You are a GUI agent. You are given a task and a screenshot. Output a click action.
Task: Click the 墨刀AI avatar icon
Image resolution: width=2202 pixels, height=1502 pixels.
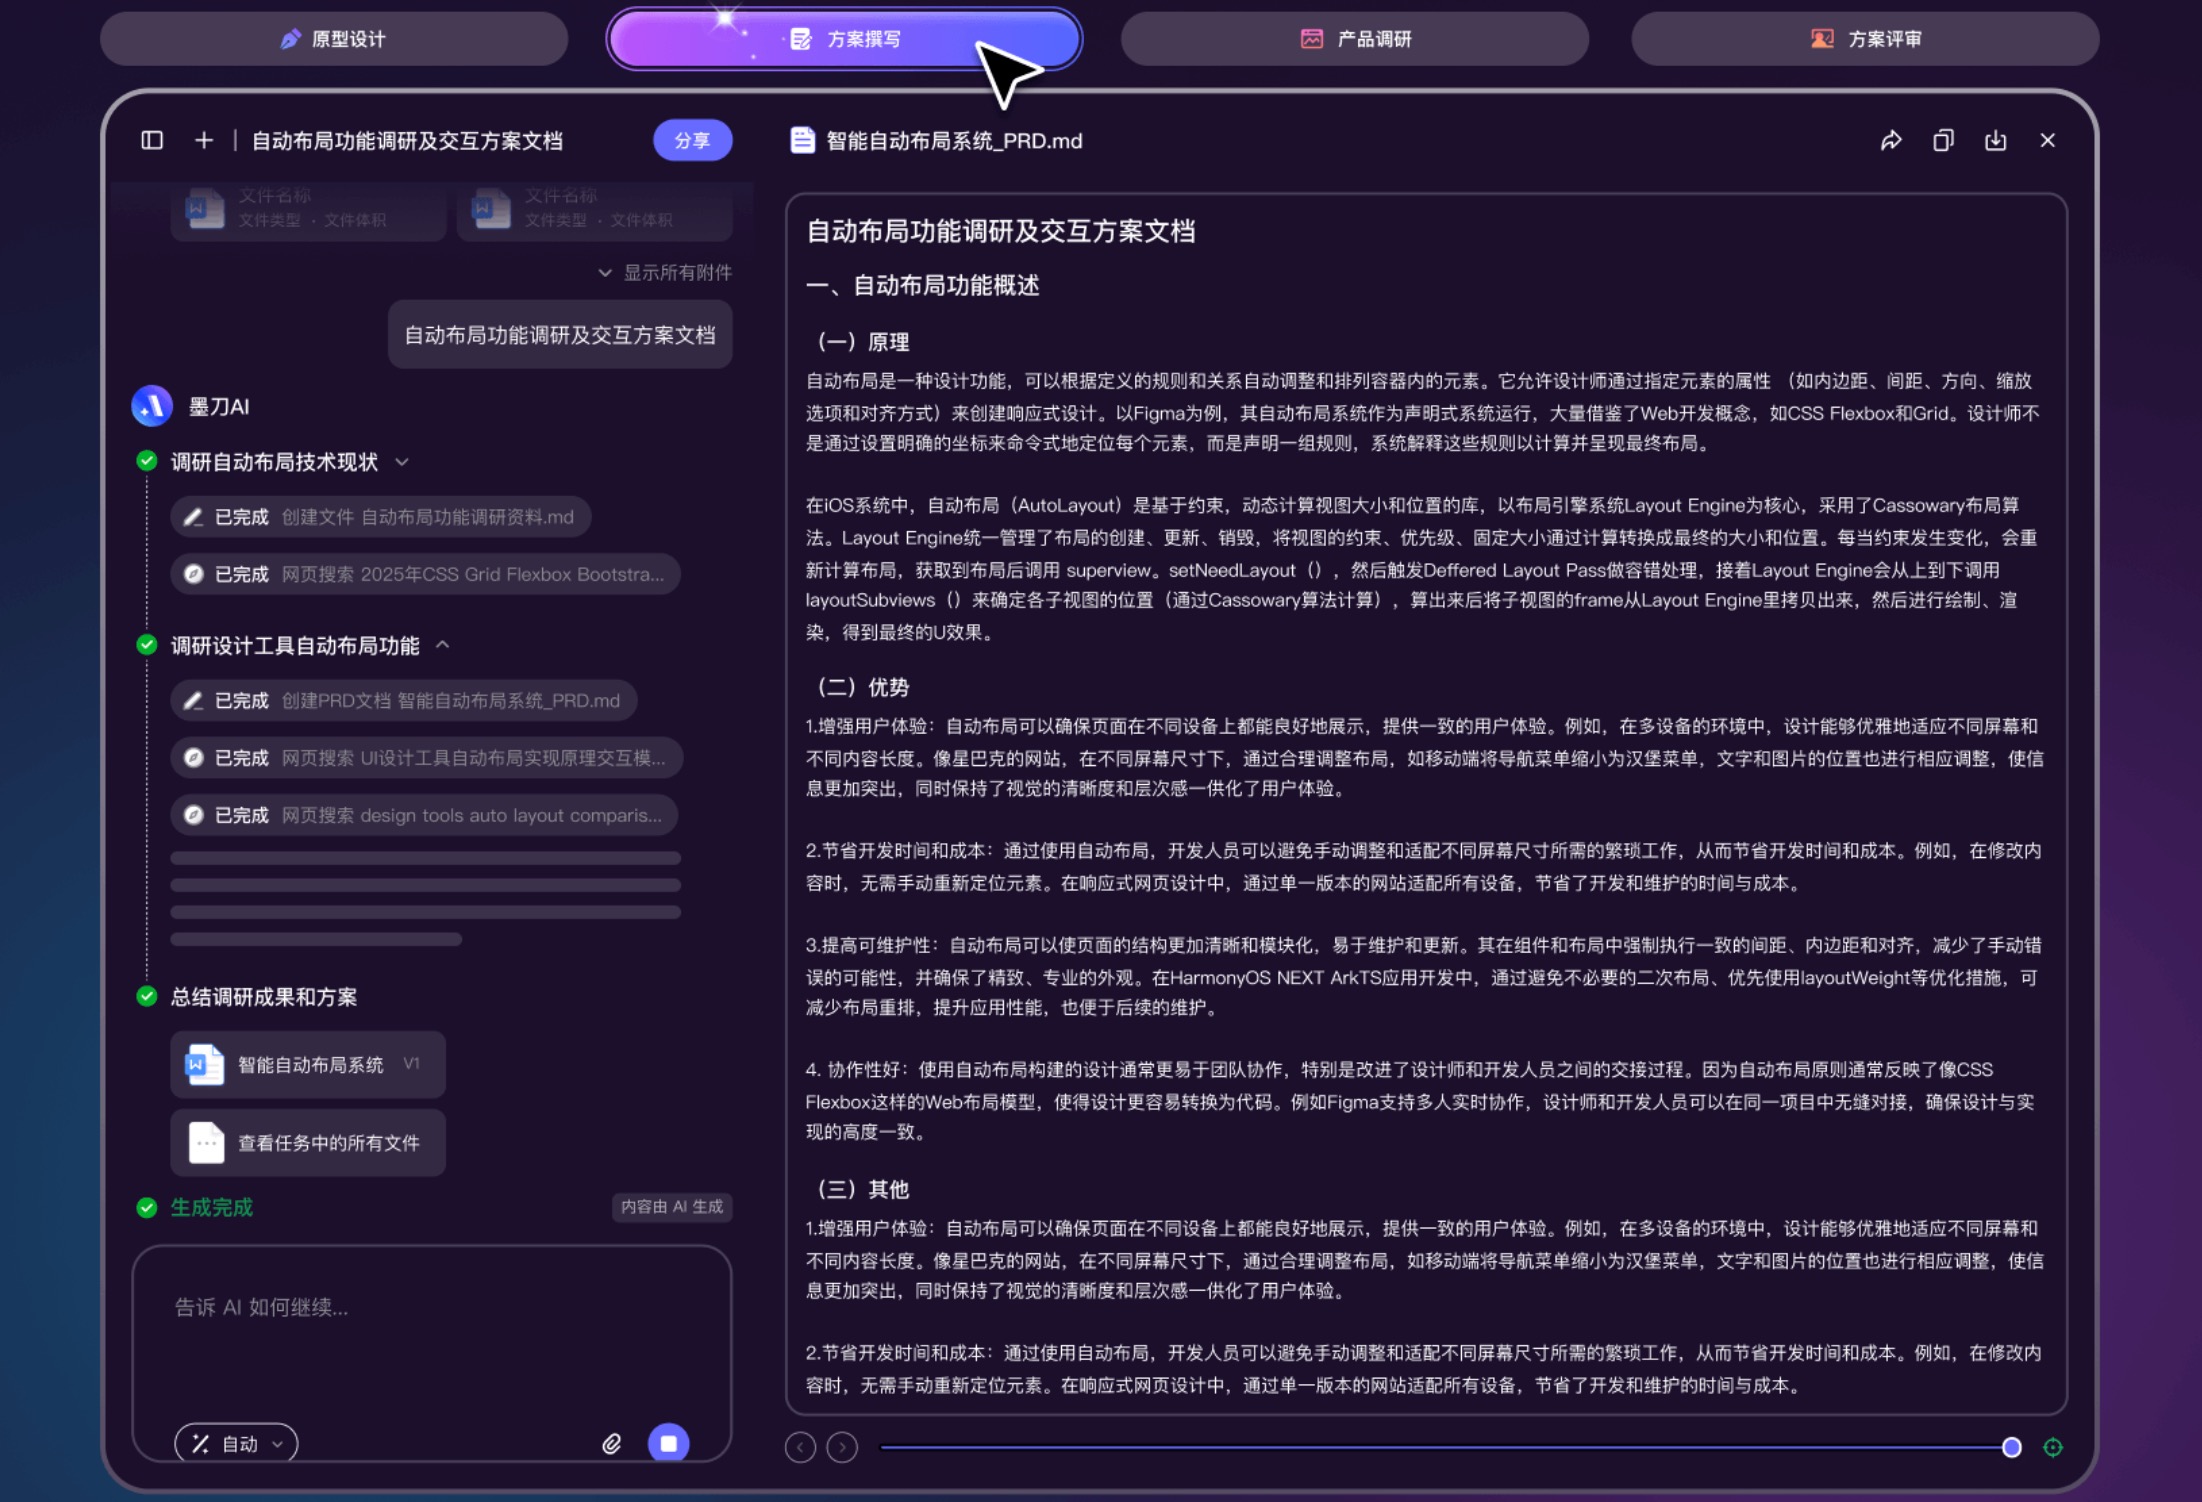pyautogui.click(x=151, y=406)
